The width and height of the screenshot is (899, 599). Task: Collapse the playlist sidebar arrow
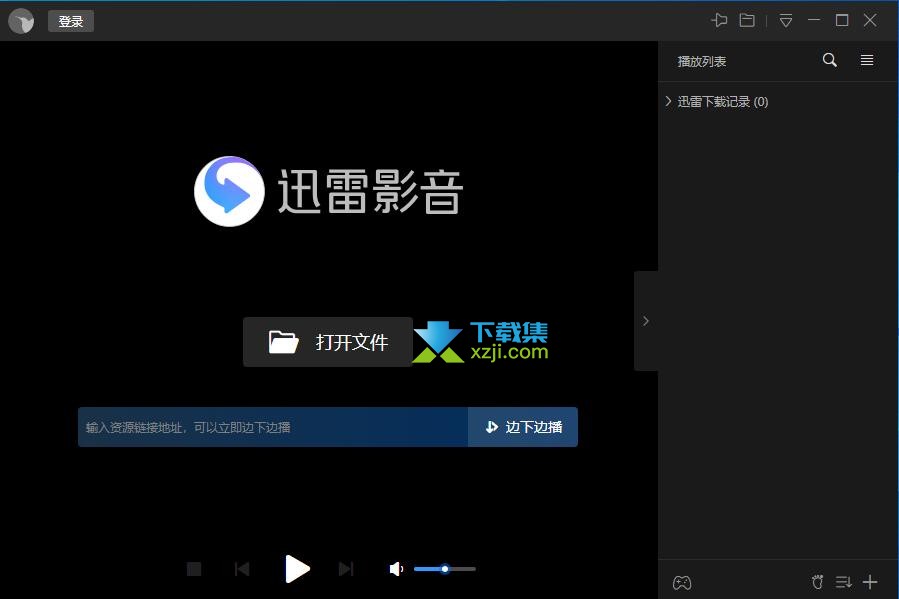click(646, 321)
